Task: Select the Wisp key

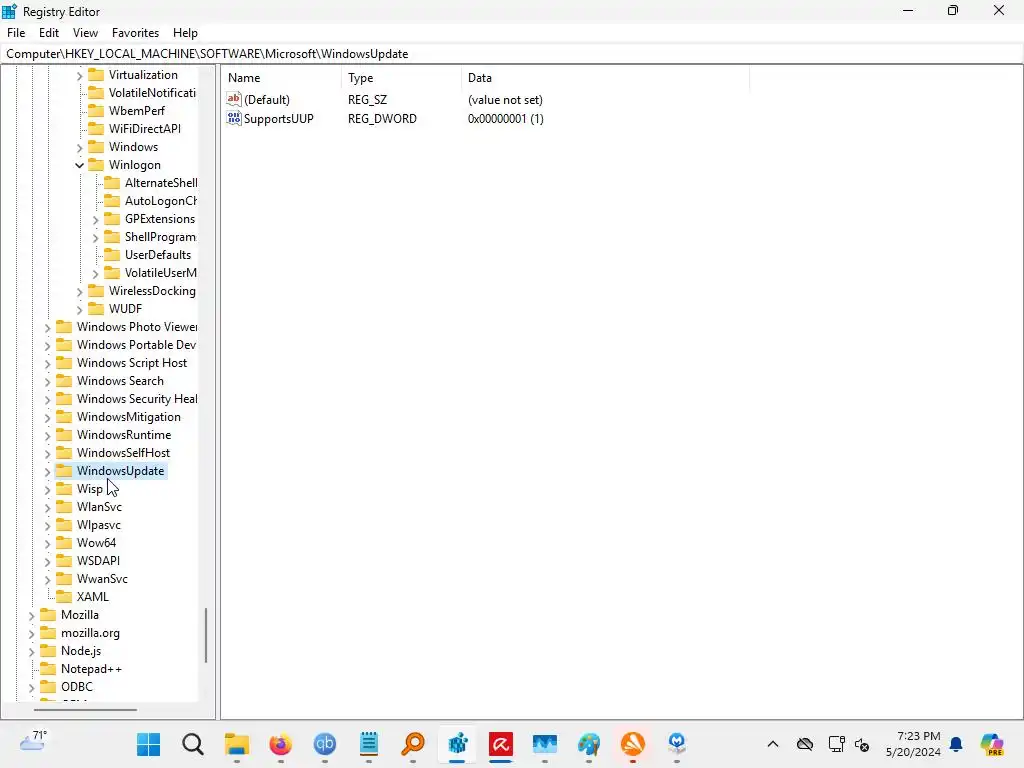Action: point(89,489)
